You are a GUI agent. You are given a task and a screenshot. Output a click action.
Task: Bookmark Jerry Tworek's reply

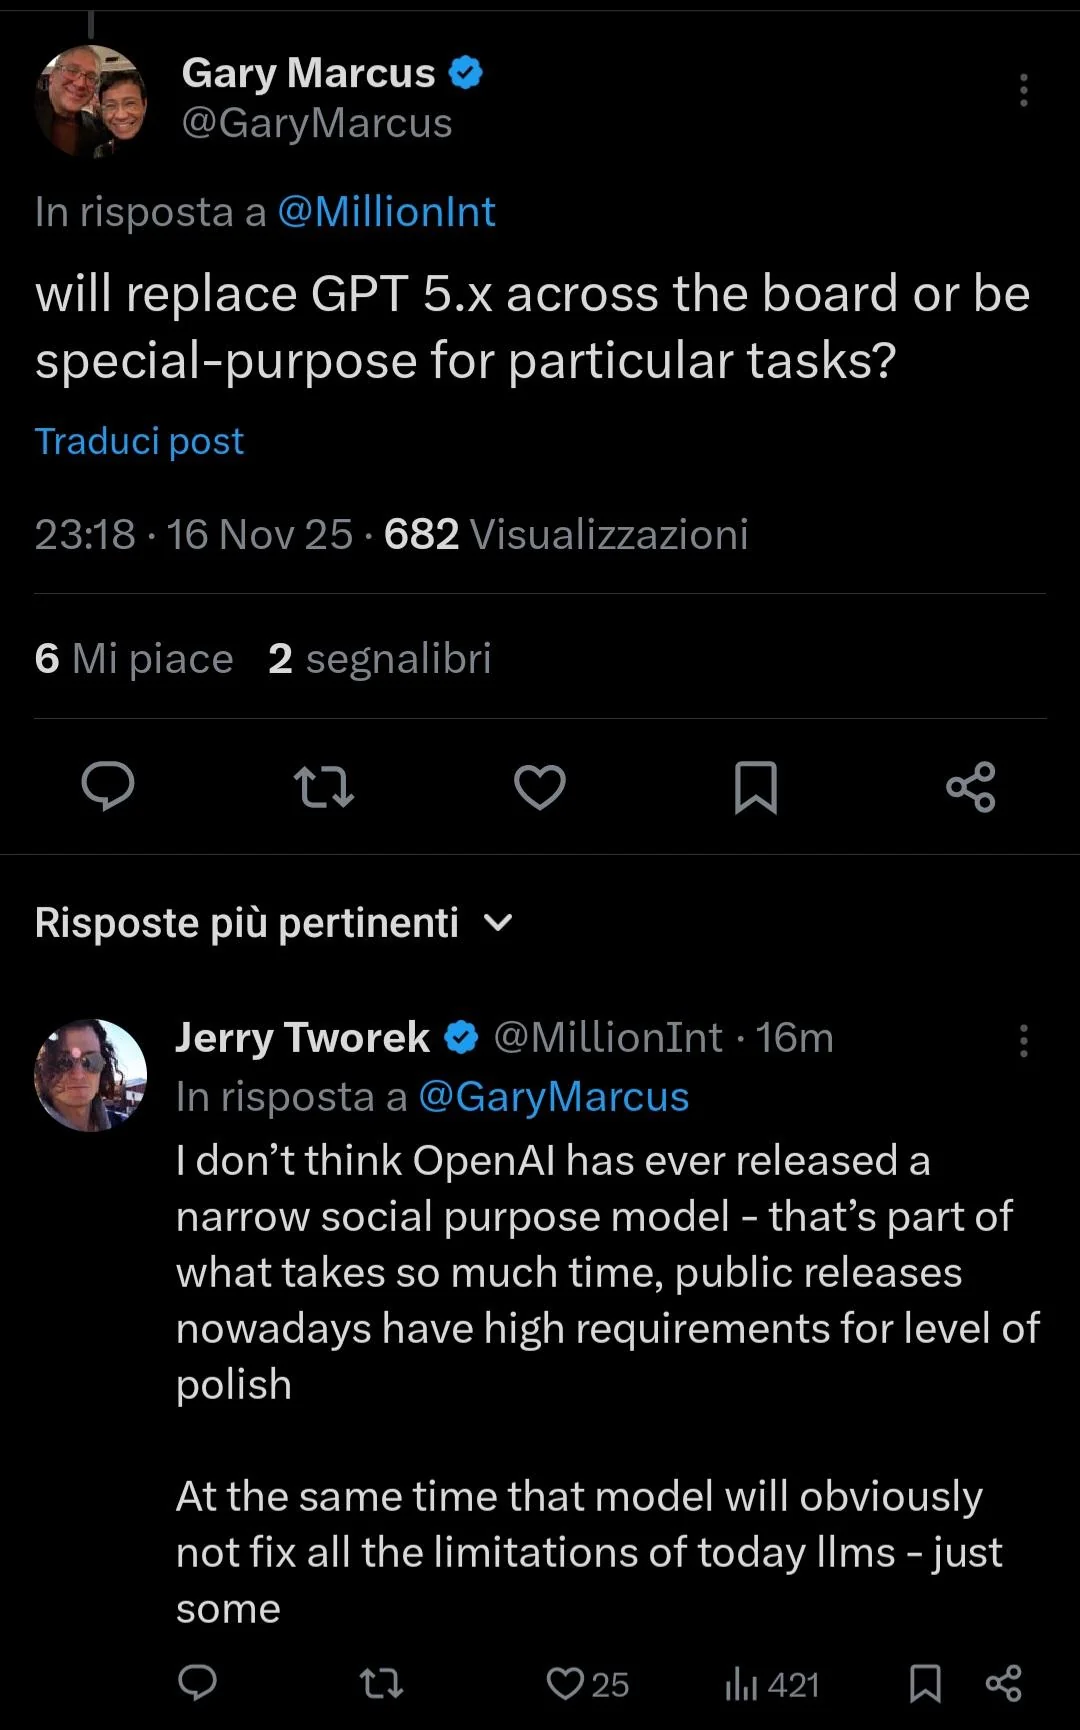pyautogui.click(x=925, y=1683)
